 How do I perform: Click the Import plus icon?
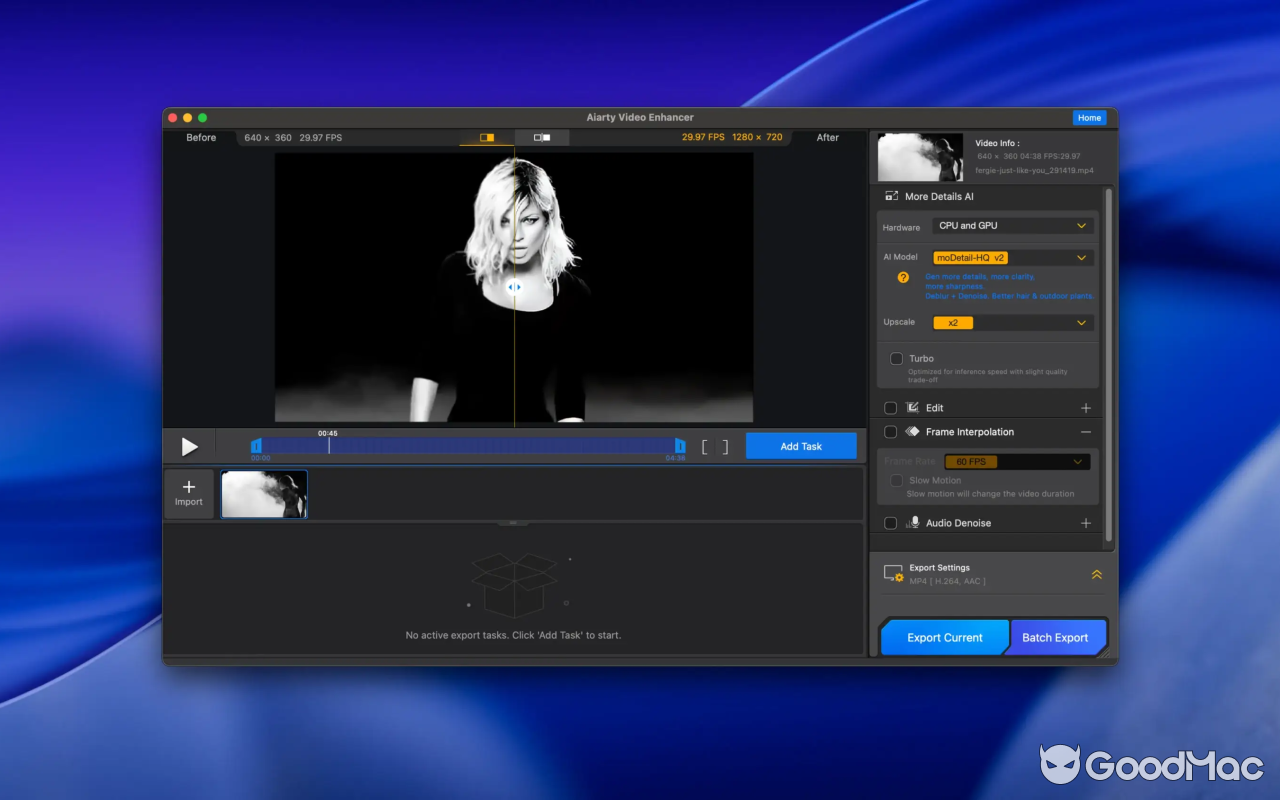(189, 485)
